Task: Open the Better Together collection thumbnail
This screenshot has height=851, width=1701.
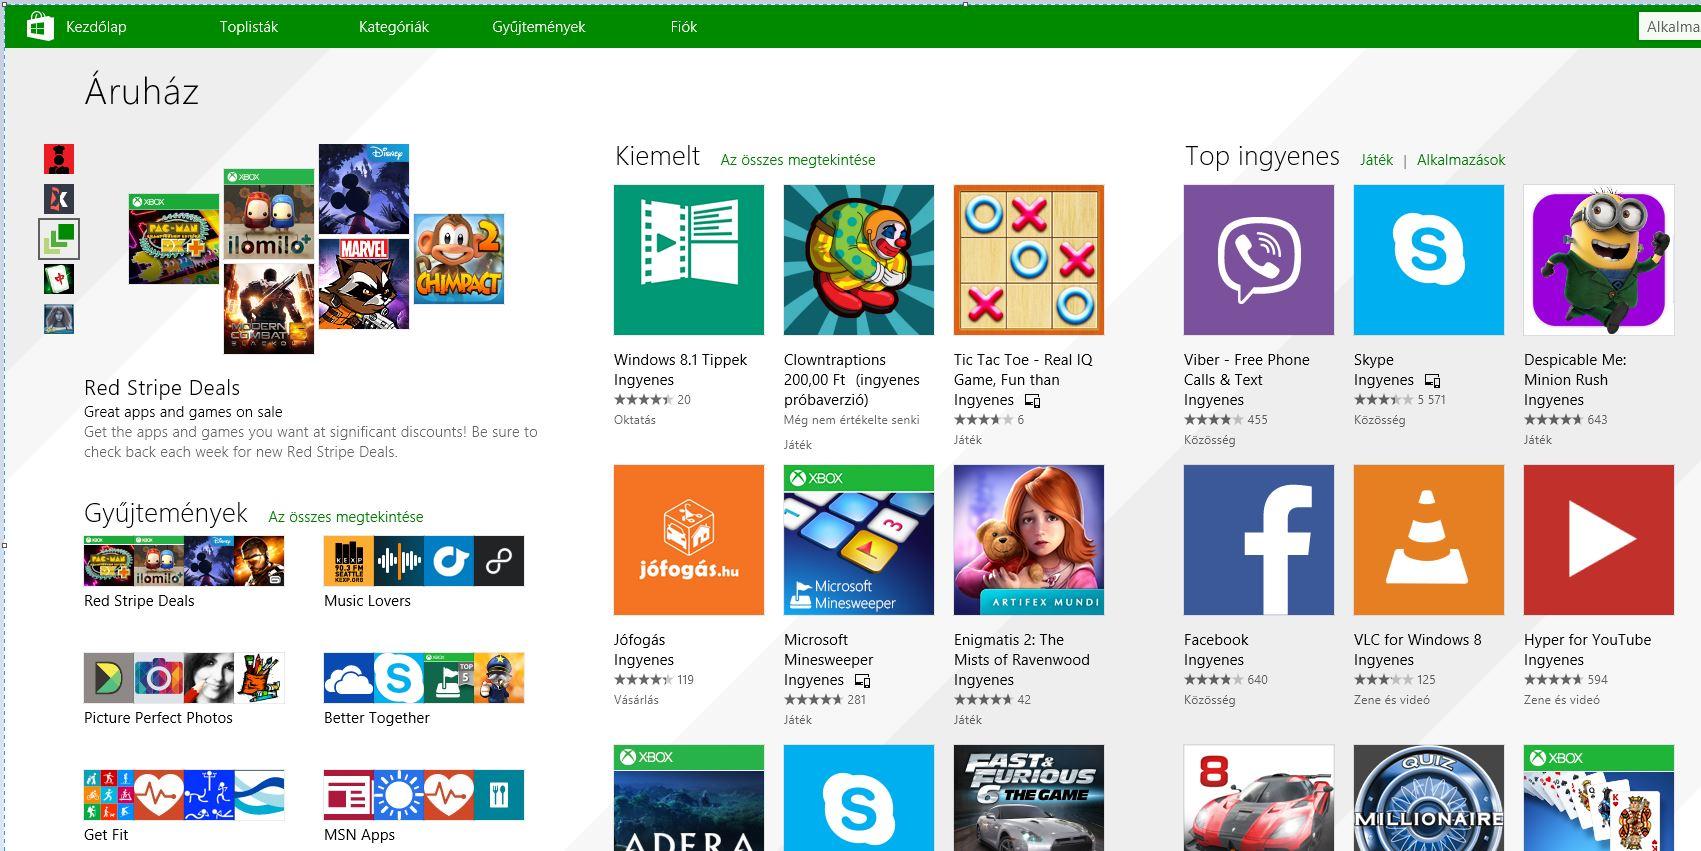Action: click(x=424, y=678)
